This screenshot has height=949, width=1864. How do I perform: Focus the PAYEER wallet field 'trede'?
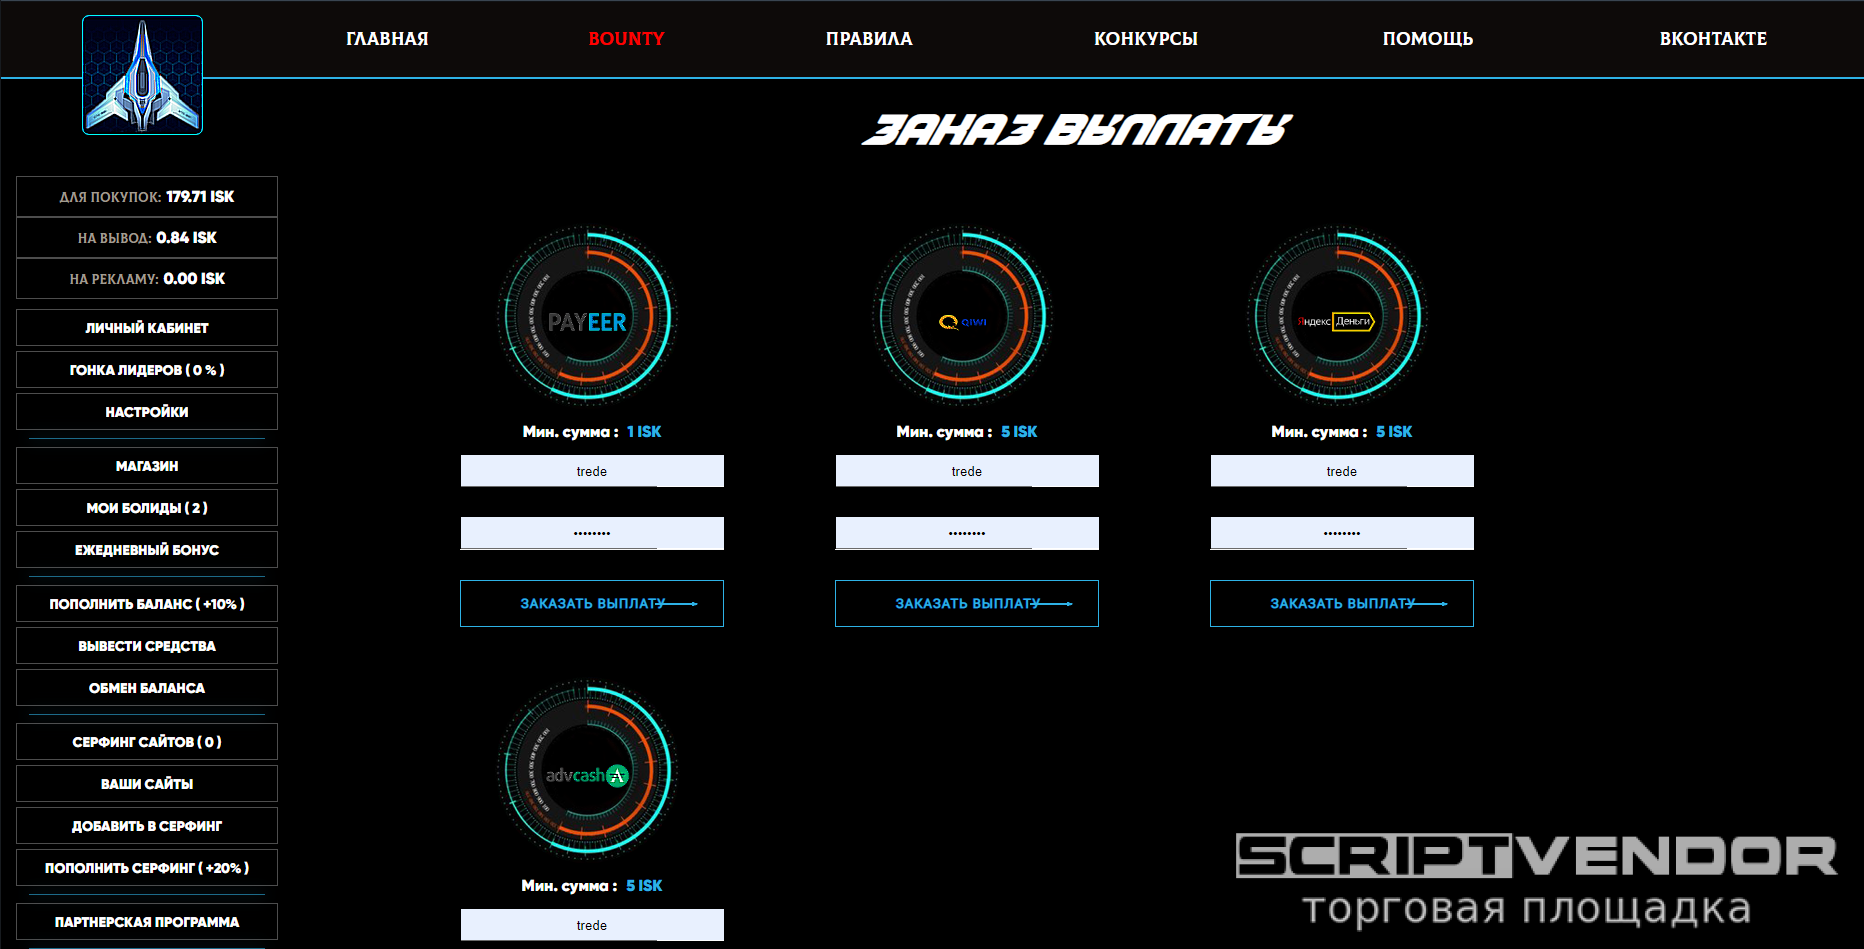click(592, 471)
